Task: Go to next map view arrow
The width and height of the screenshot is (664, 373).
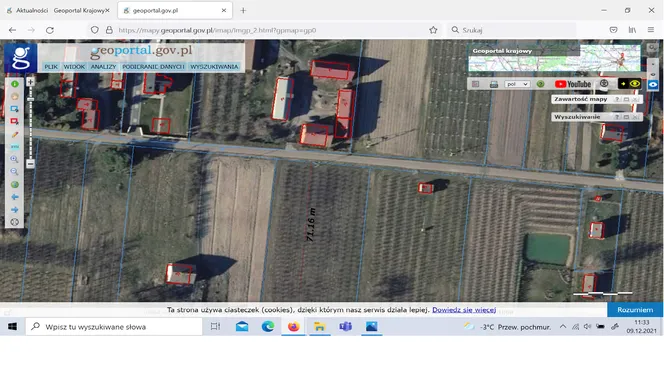Action: pos(14,210)
